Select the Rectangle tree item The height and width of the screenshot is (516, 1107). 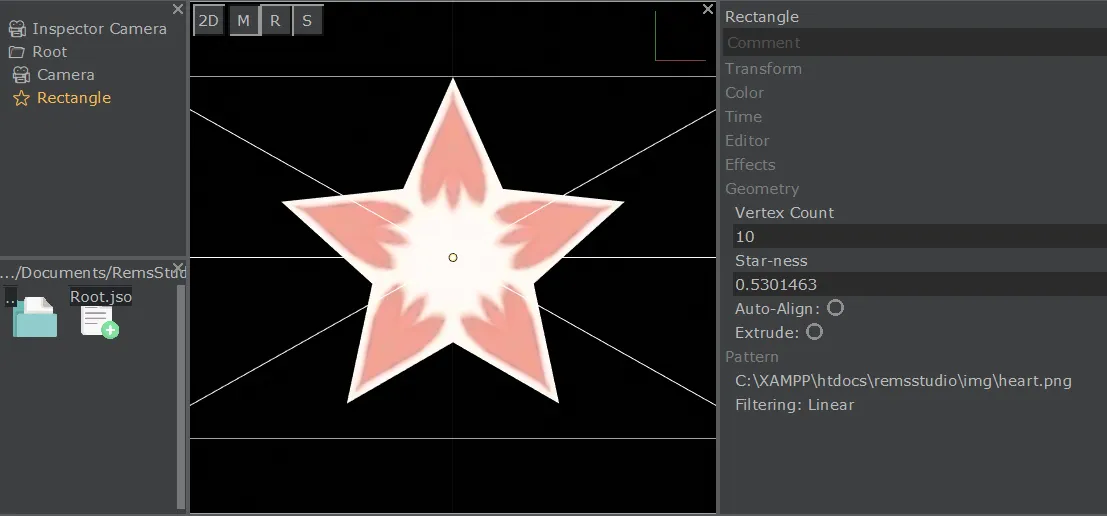pyautogui.click(x=74, y=98)
